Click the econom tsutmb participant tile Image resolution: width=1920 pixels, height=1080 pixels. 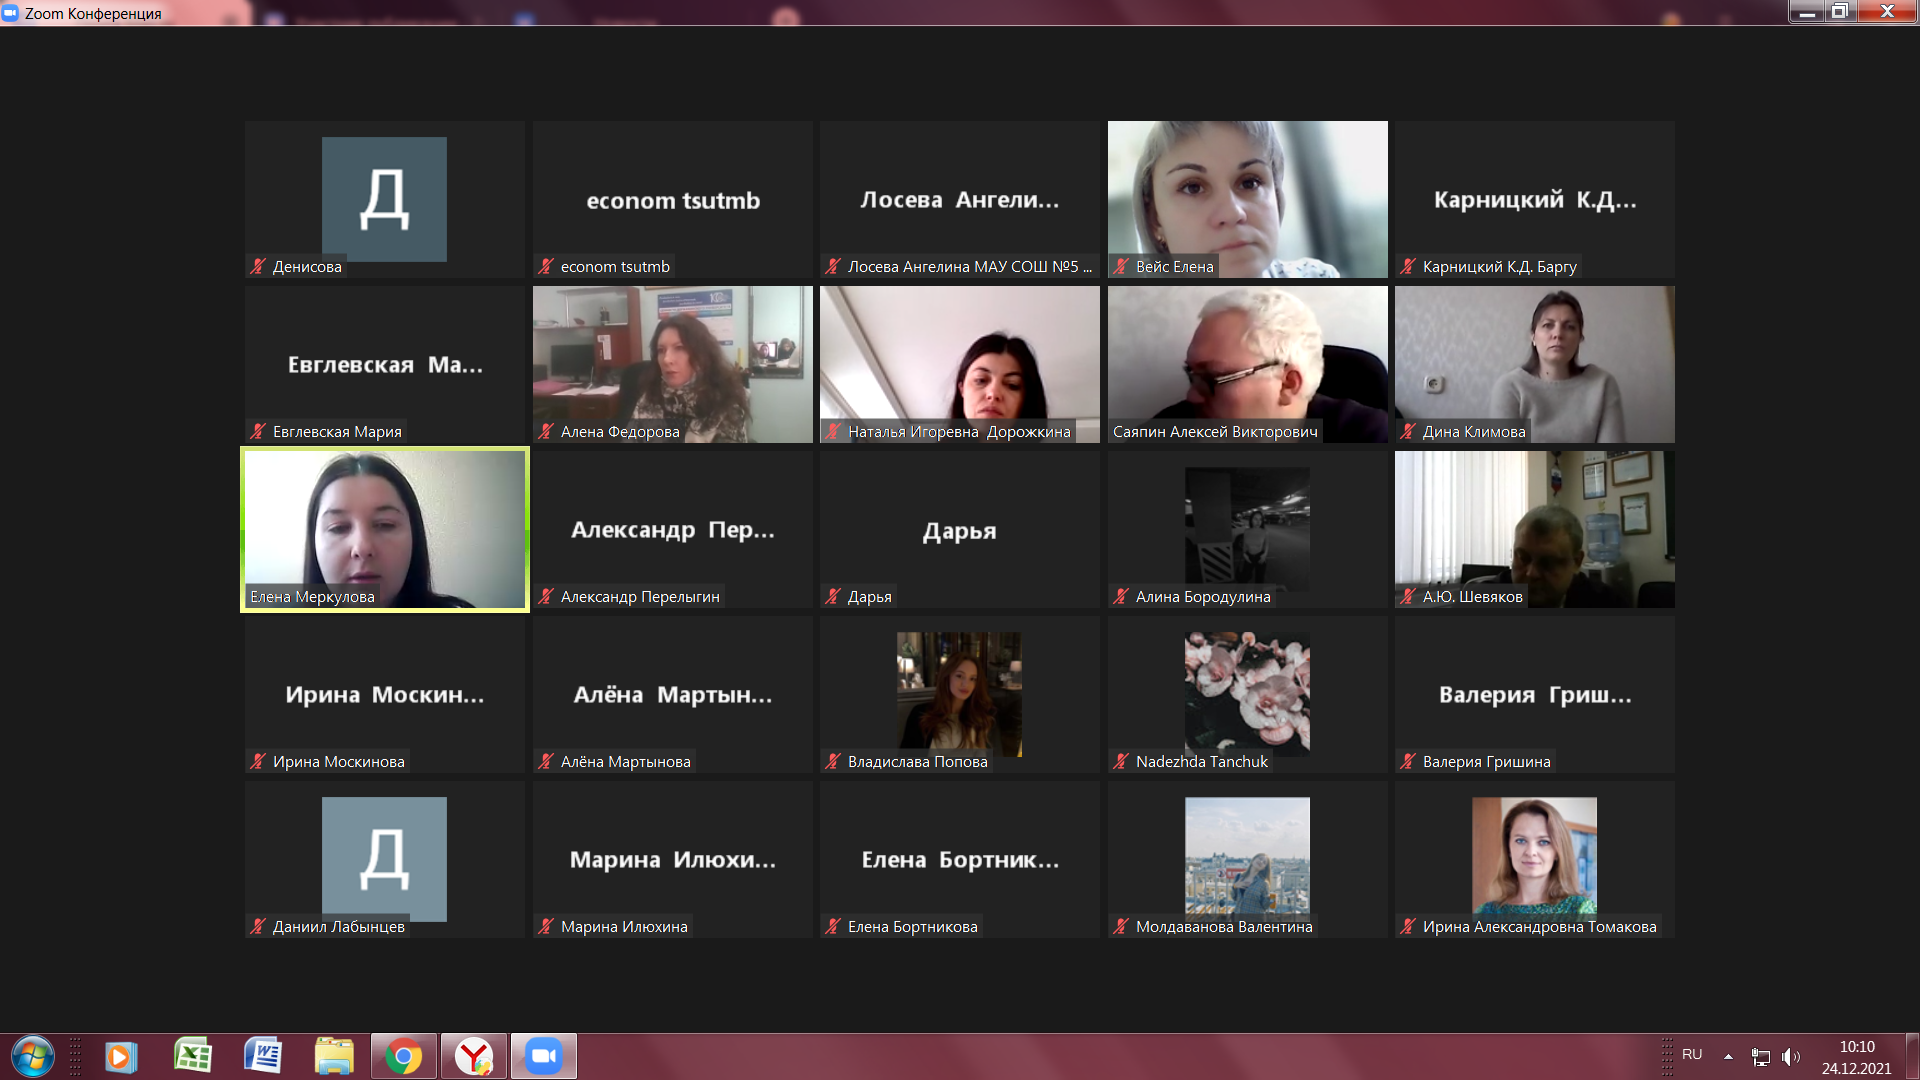tap(673, 200)
